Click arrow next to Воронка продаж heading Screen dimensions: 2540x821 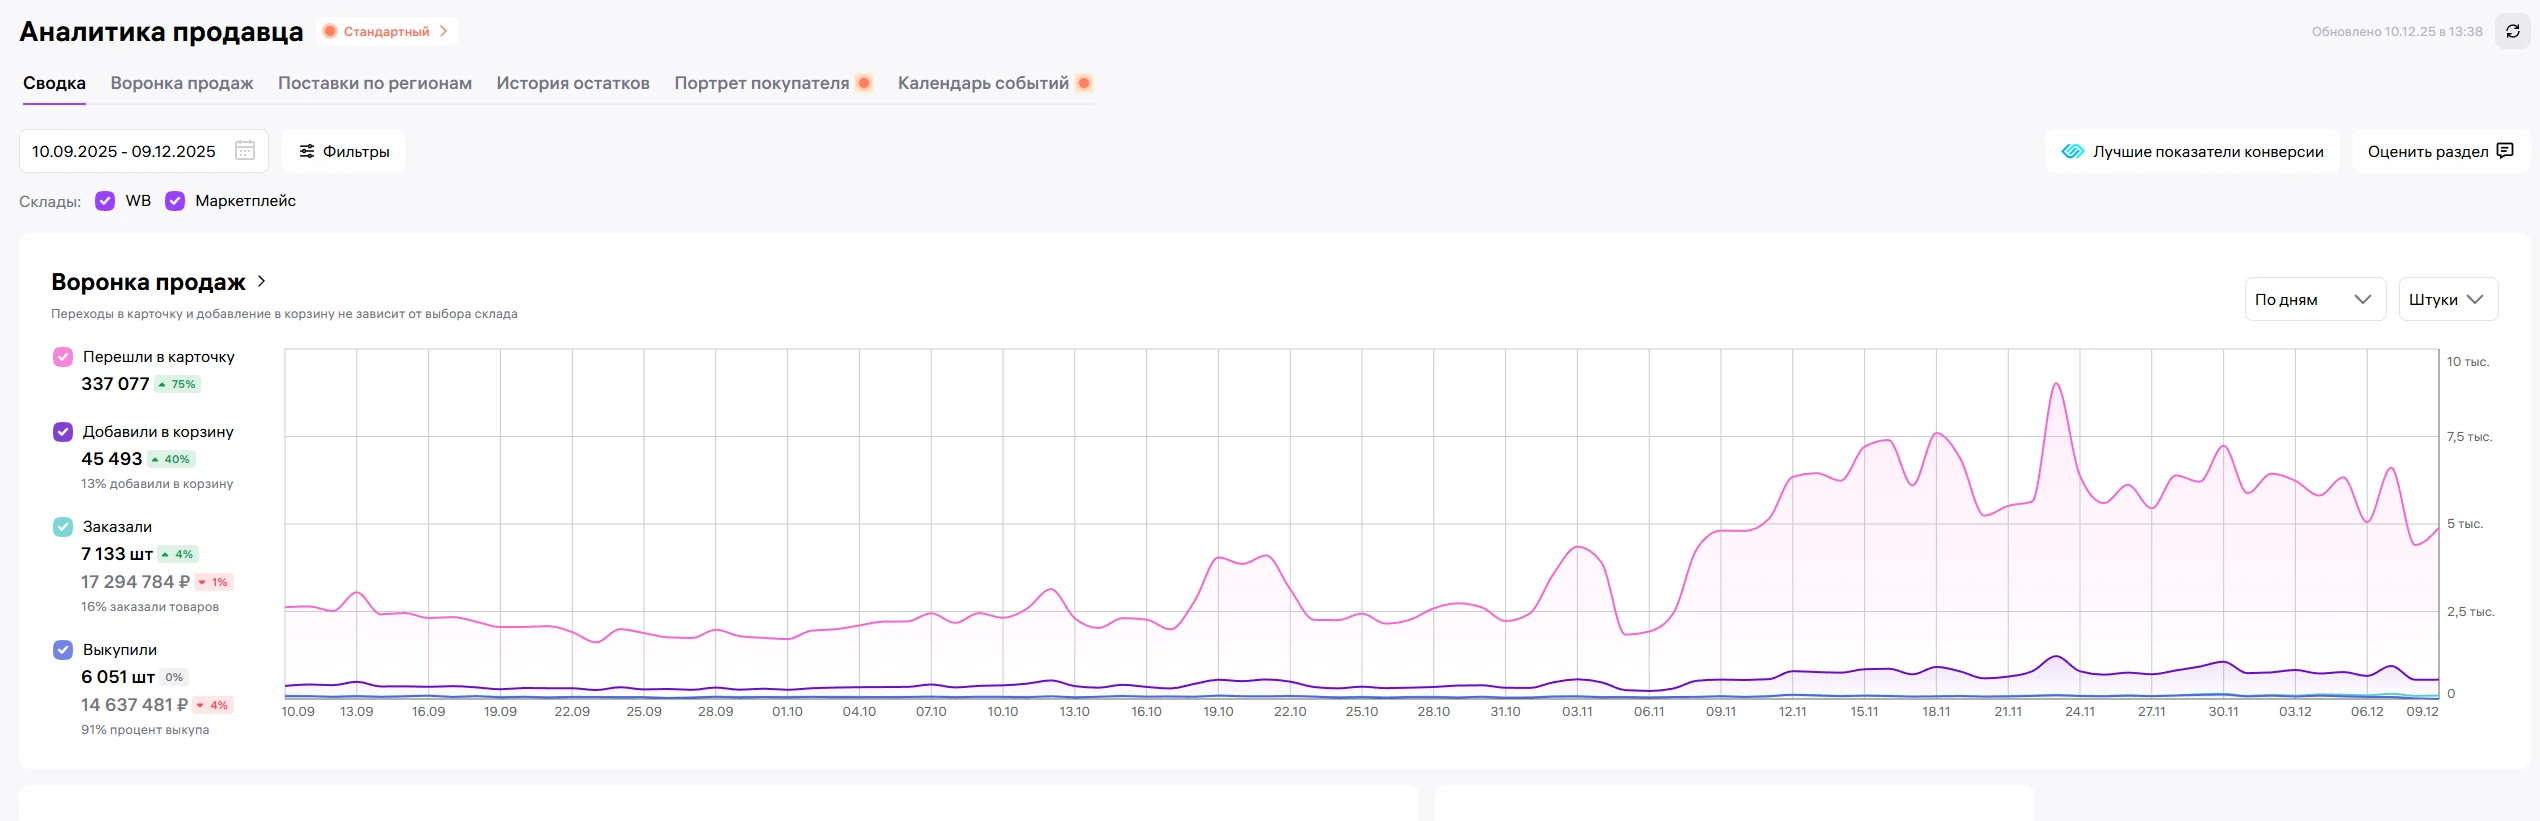(x=262, y=282)
